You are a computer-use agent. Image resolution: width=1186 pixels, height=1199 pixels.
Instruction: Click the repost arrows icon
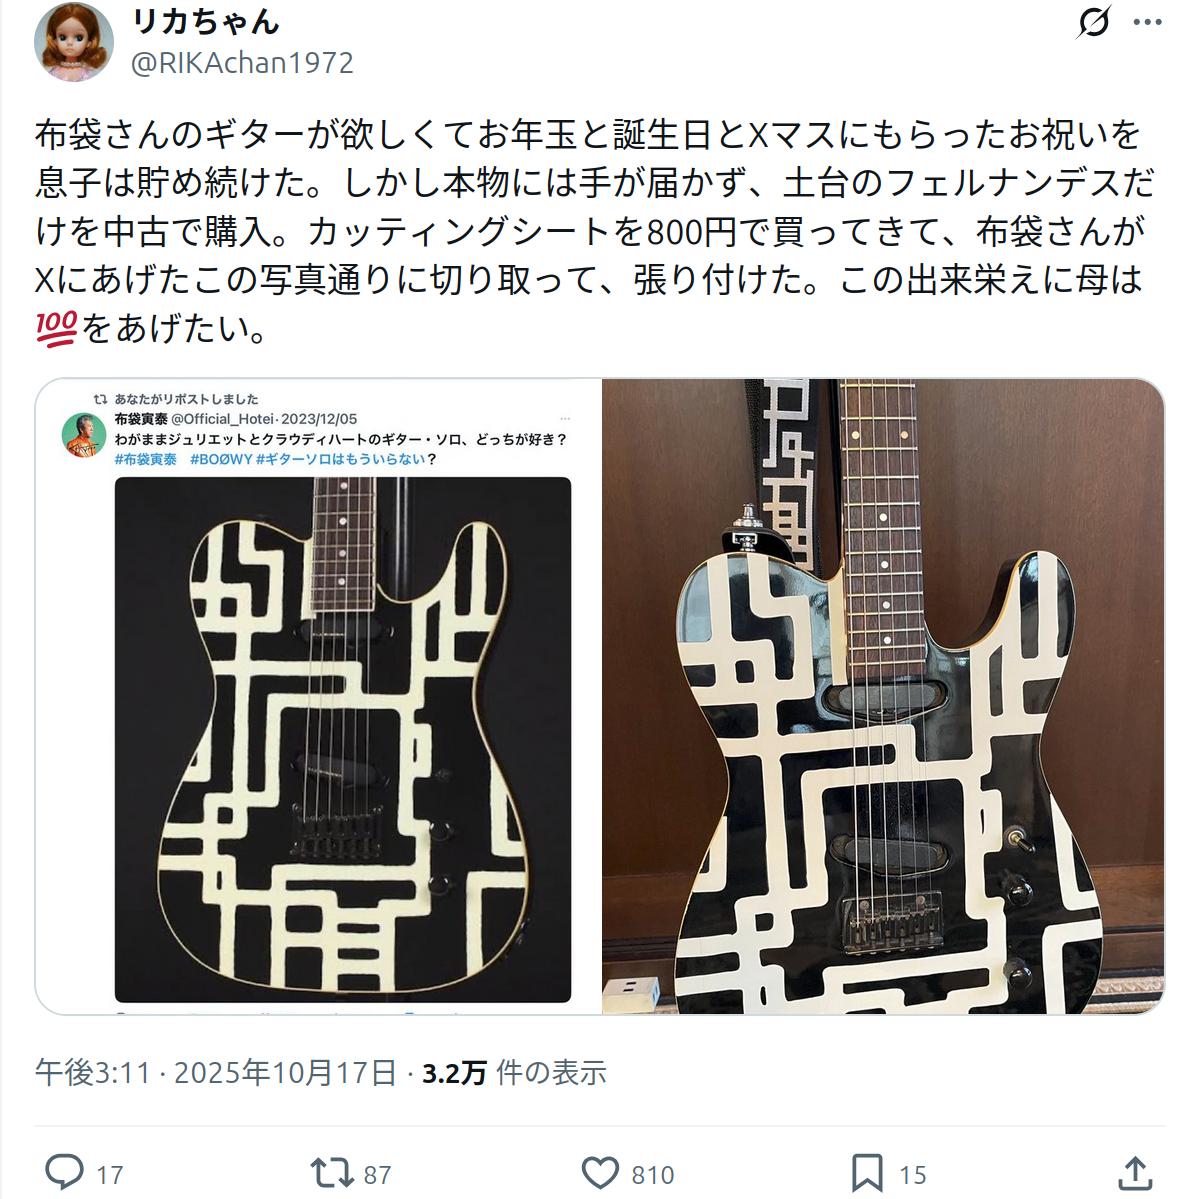coord(332,1173)
